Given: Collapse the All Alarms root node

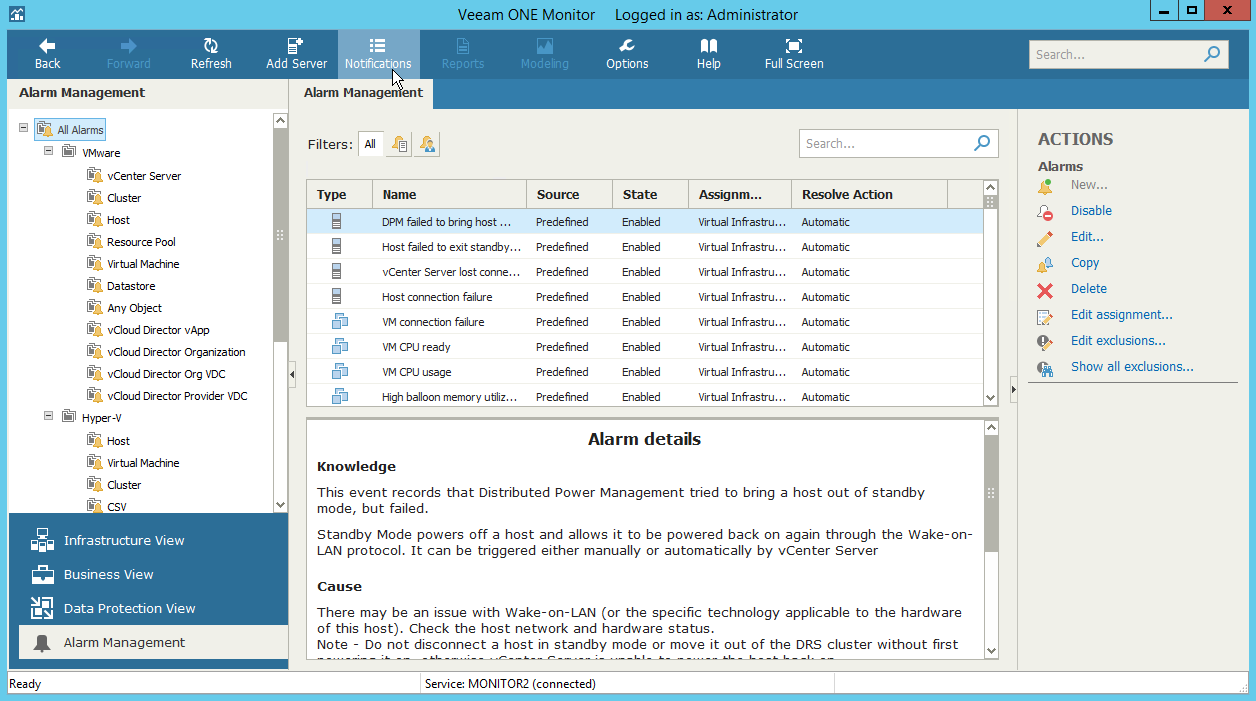Looking at the screenshot, I should pyautogui.click(x=23, y=129).
